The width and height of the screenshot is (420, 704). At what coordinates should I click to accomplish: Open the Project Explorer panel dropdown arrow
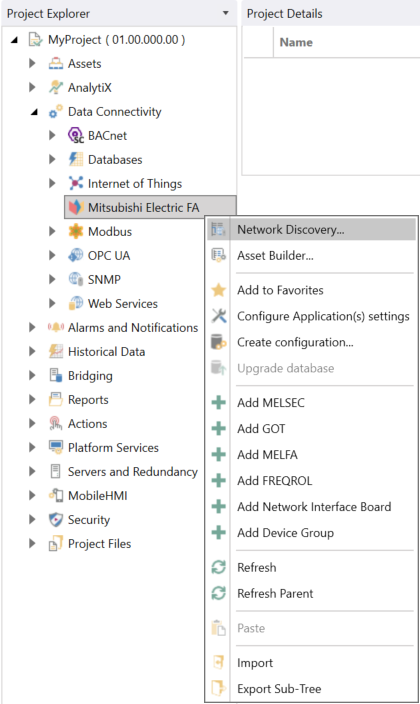click(226, 13)
